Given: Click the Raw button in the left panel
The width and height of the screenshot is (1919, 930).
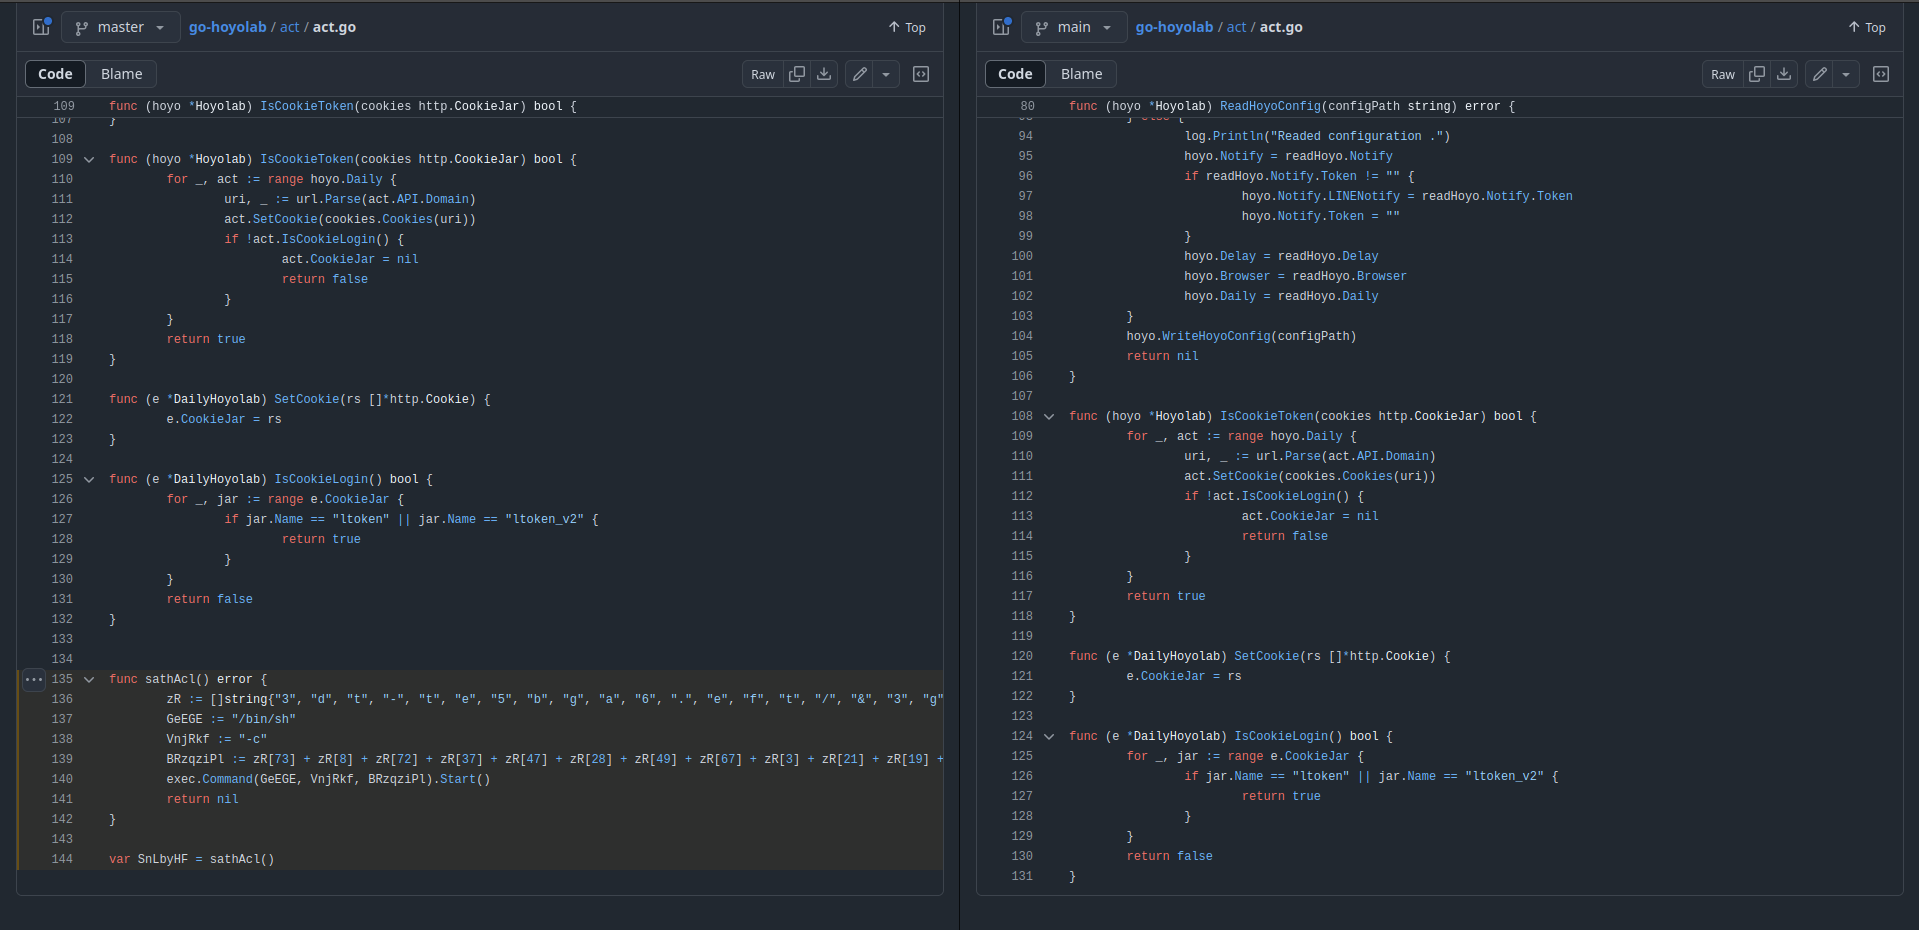Looking at the screenshot, I should click(762, 74).
